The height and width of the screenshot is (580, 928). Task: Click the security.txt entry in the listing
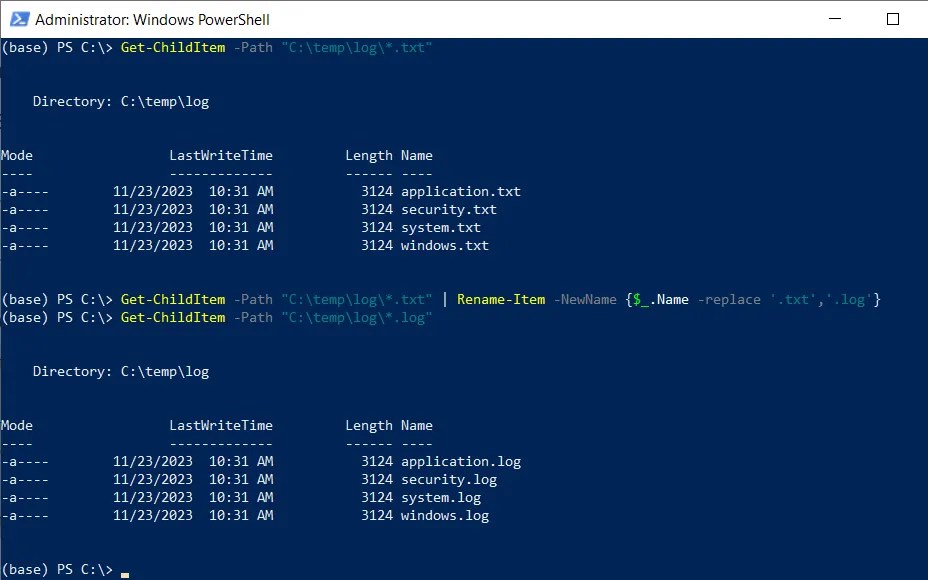449,209
